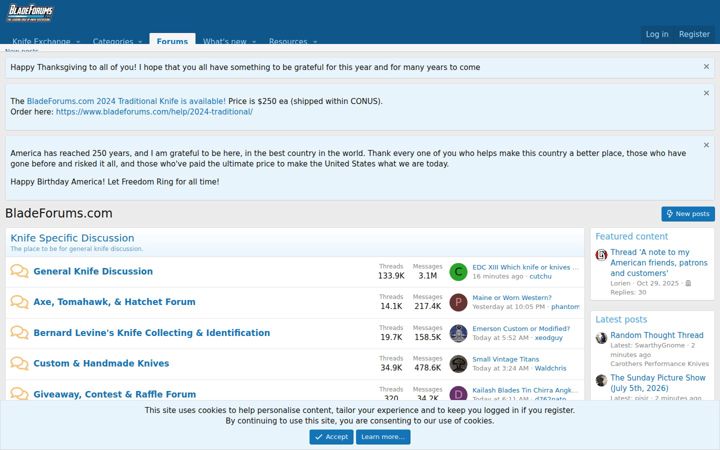This screenshot has width=720, height=450.
Task: Open xeodguy's avatar image
Action: click(458, 333)
